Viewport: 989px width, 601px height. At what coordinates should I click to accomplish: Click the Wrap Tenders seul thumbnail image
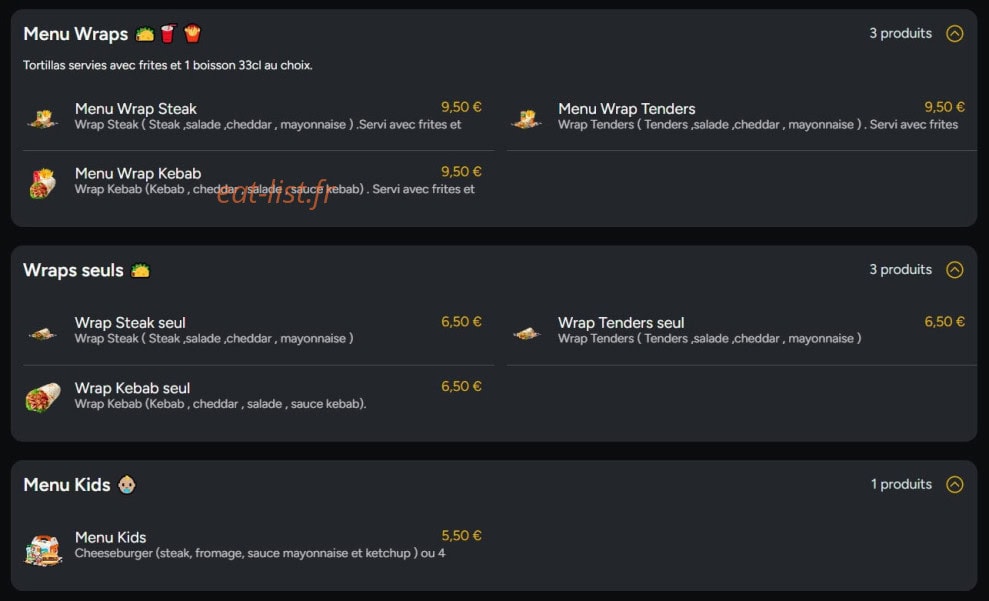point(527,333)
